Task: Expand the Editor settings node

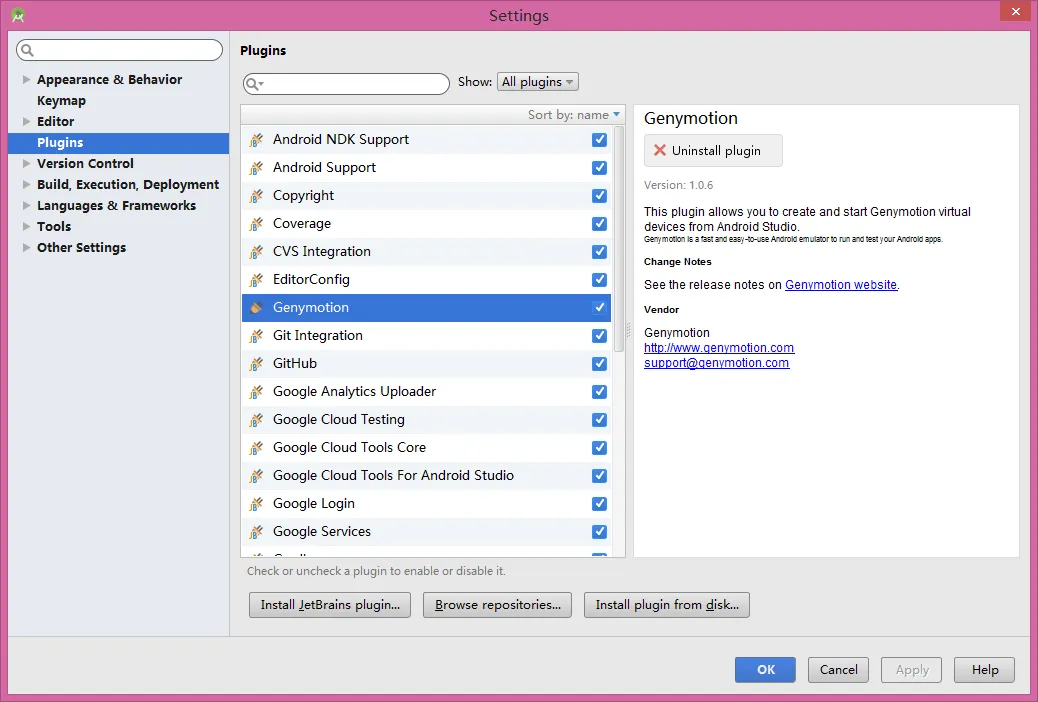Action: click(x=26, y=121)
